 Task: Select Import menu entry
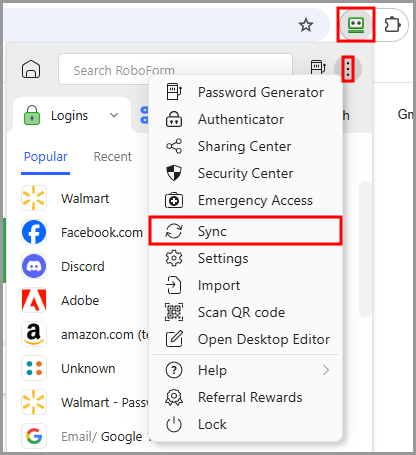[245, 285]
